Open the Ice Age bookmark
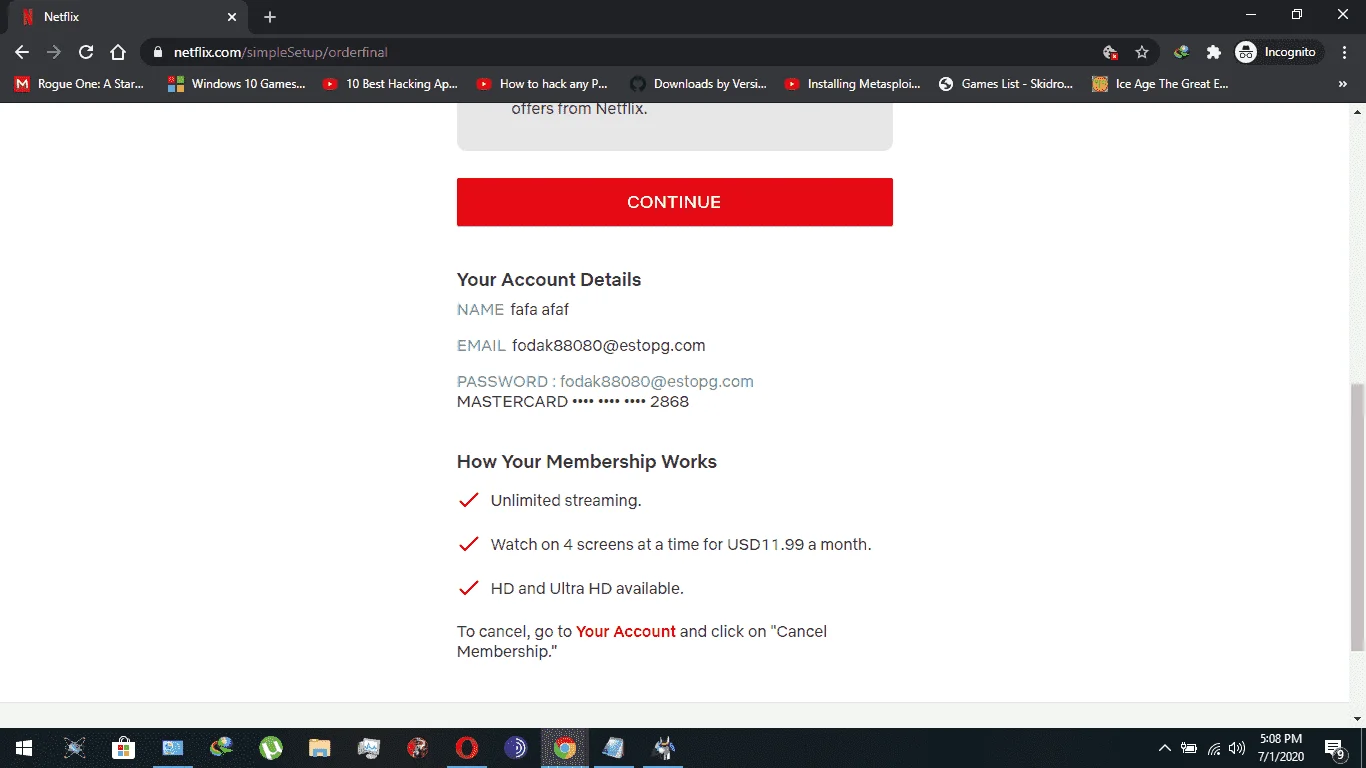 click(x=1161, y=84)
